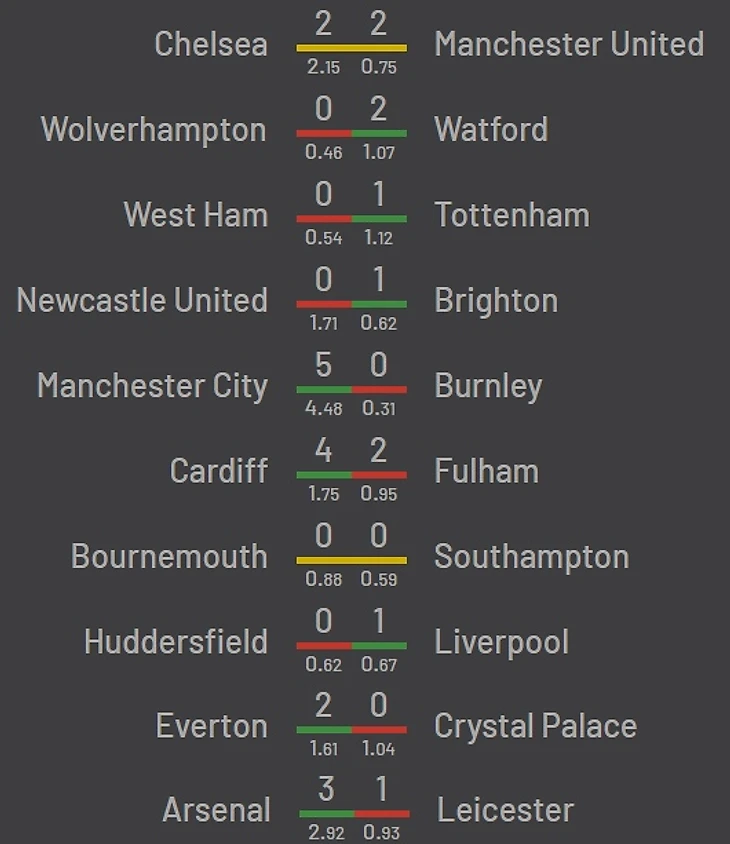The height and width of the screenshot is (844, 730).
Task: Go to Tottenham team page
Action: pos(511,215)
